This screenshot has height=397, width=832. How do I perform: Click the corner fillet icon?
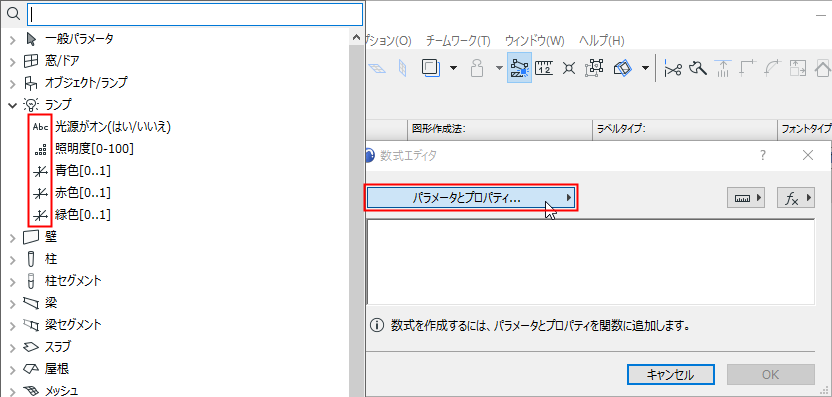pyautogui.click(x=747, y=68)
